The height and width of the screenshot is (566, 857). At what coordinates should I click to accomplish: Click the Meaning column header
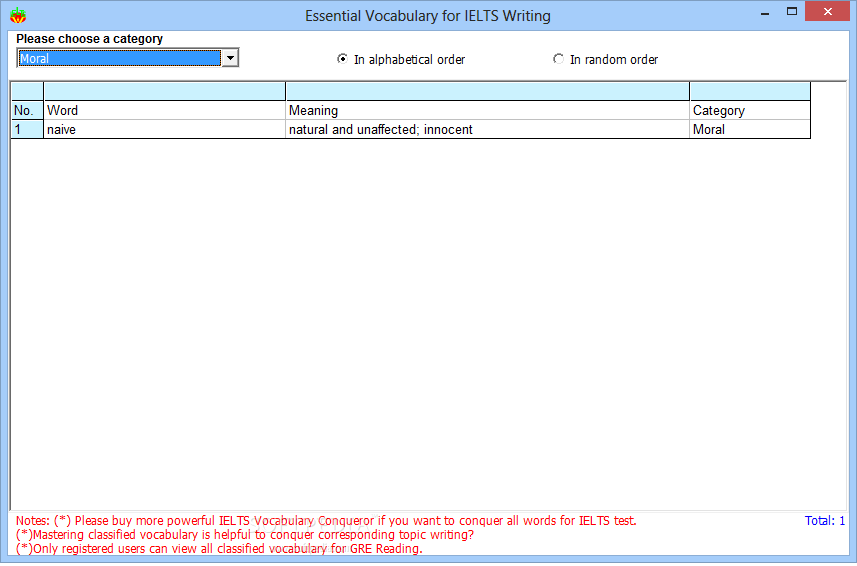(x=488, y=110)
